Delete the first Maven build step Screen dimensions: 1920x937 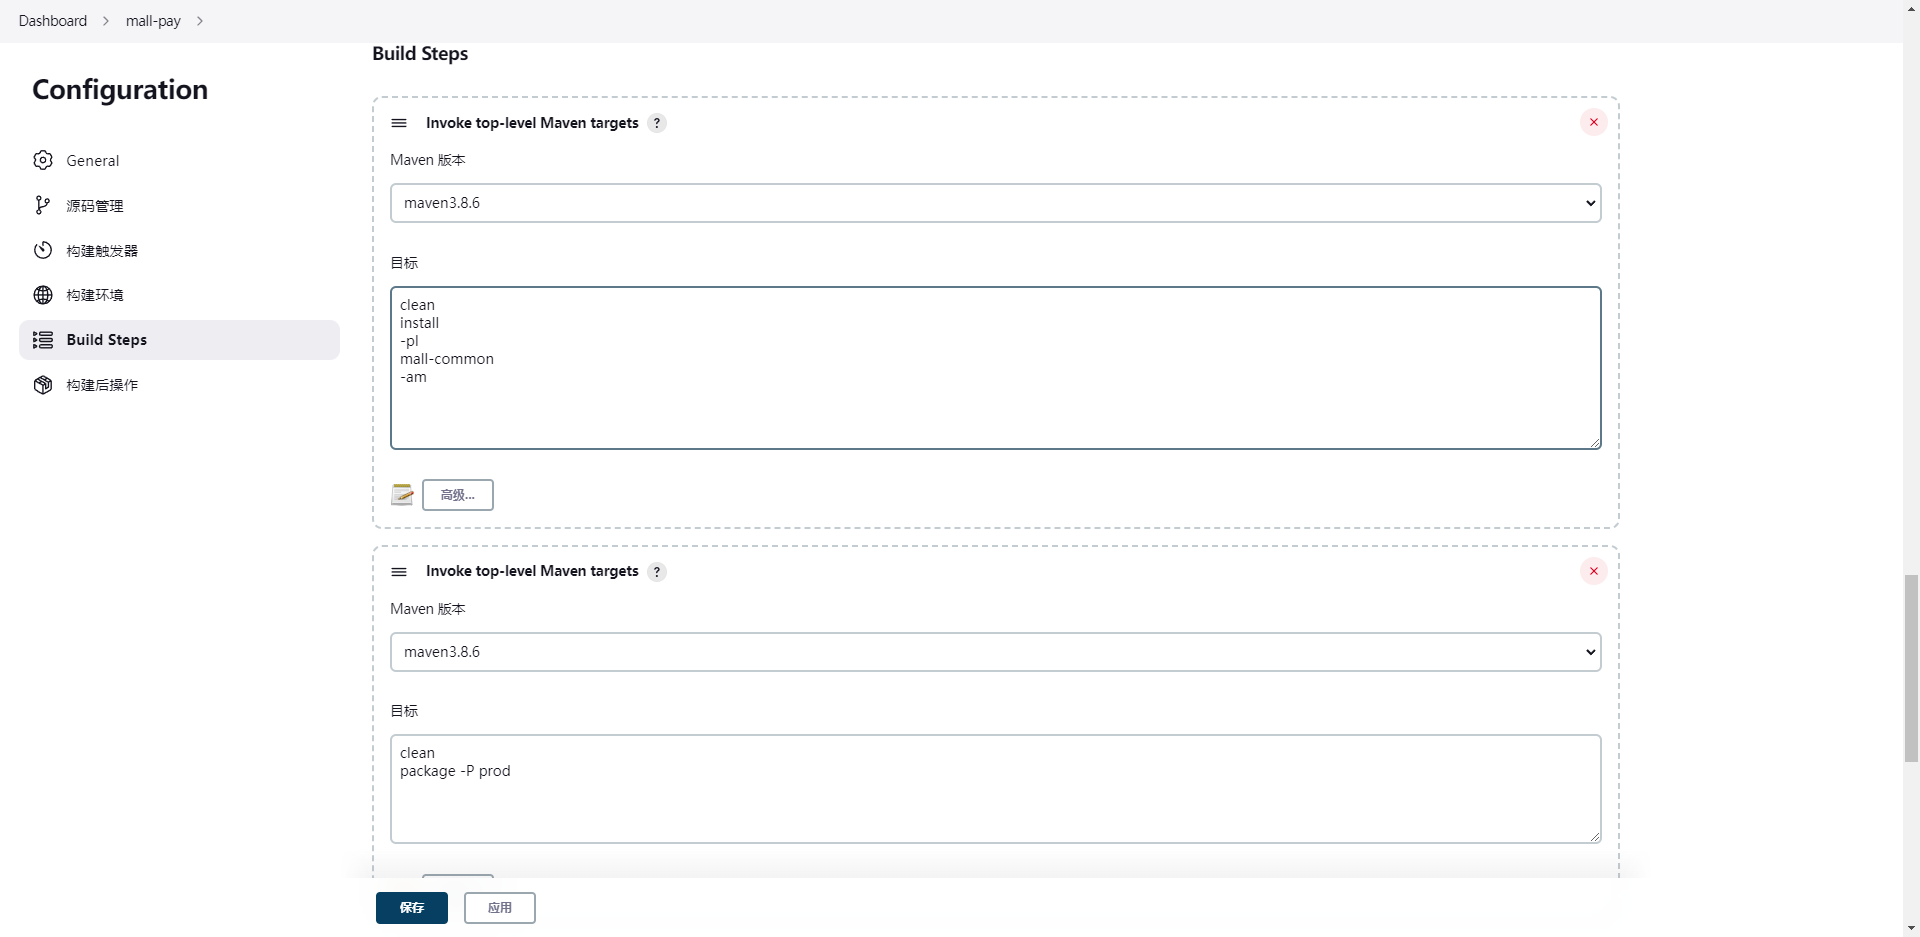[x=1593, y=122]
